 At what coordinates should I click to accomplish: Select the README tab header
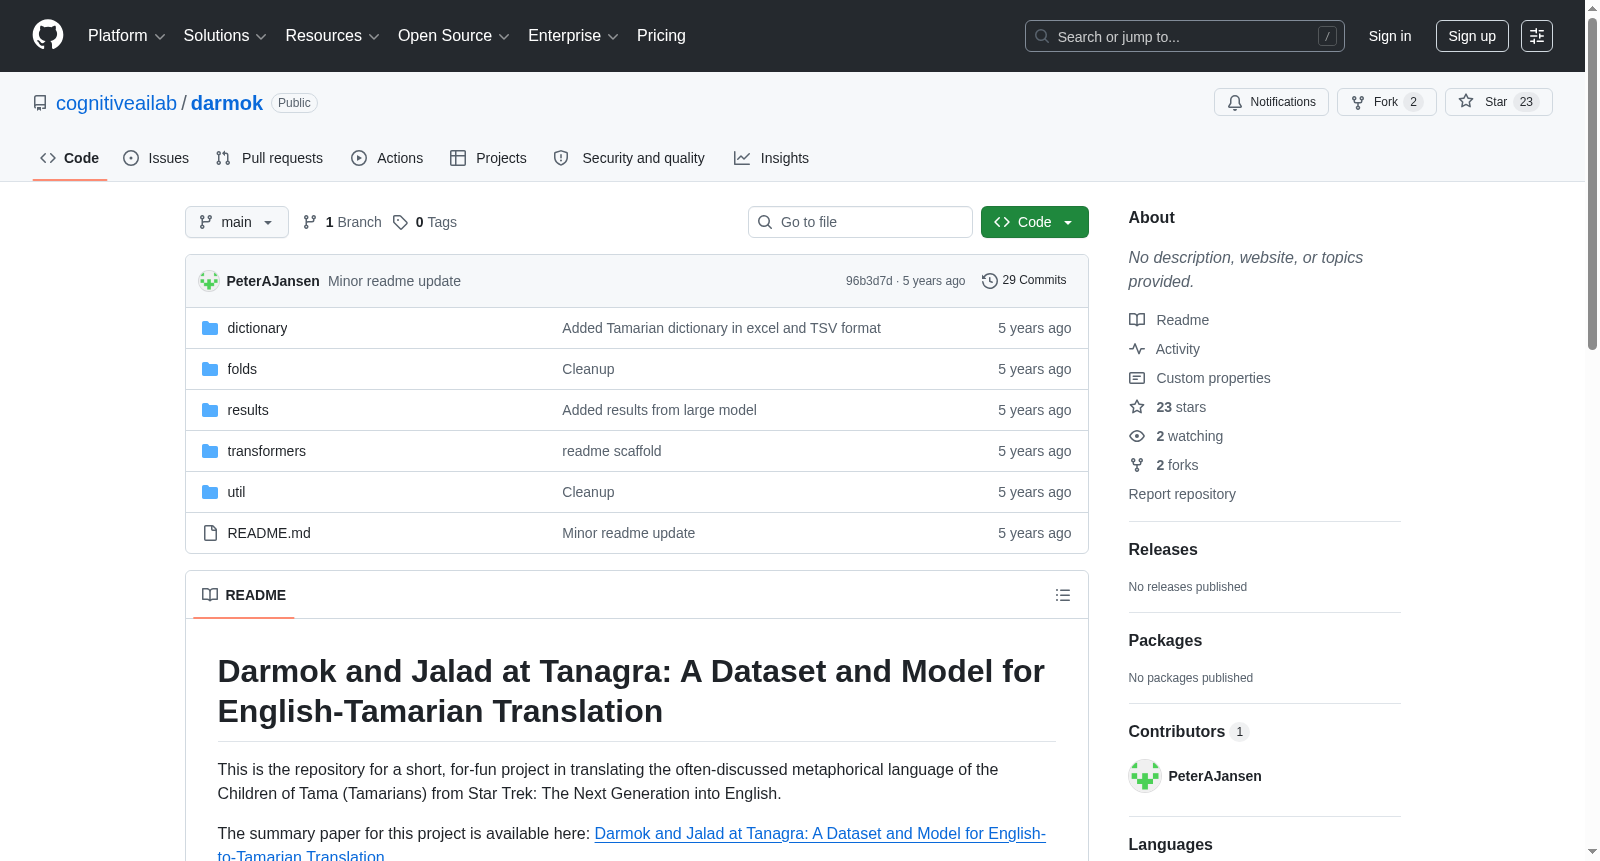(x=244, y=595)
